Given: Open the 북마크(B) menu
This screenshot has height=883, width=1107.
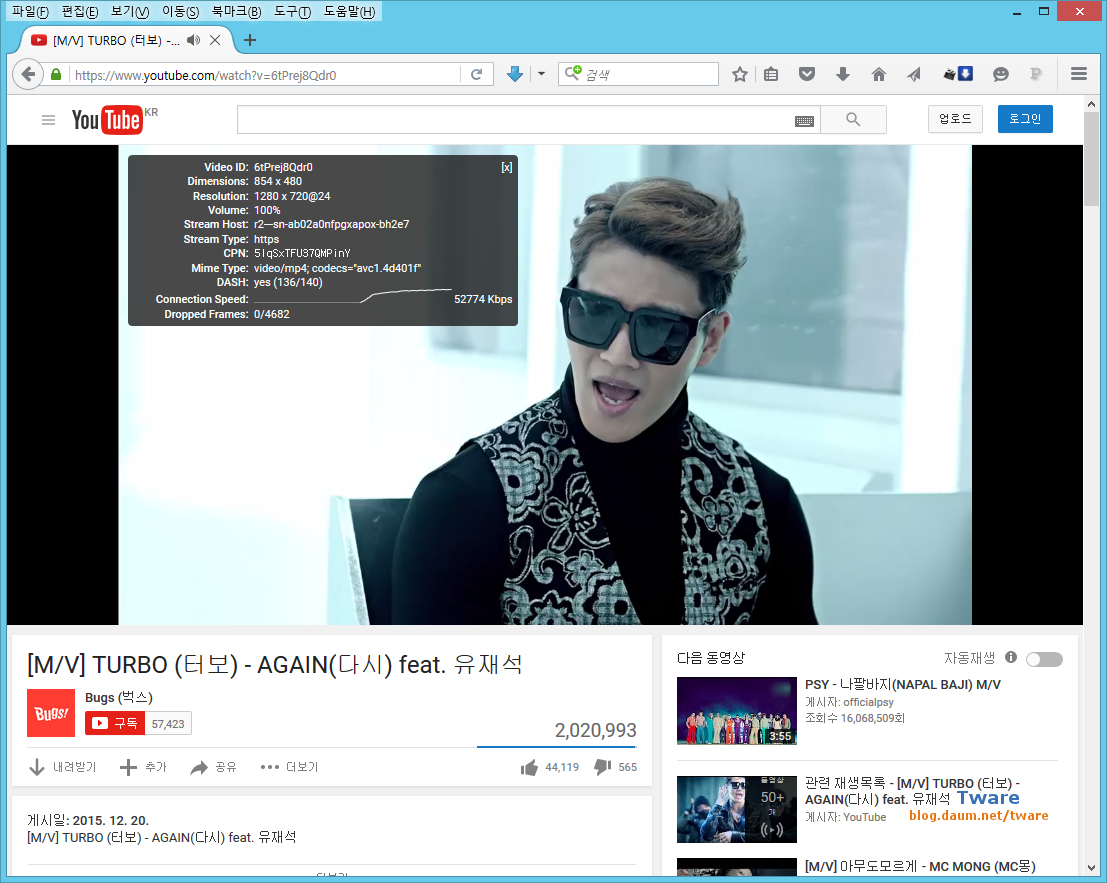Looking at the screenshot, I should click(x=237, y=11).
